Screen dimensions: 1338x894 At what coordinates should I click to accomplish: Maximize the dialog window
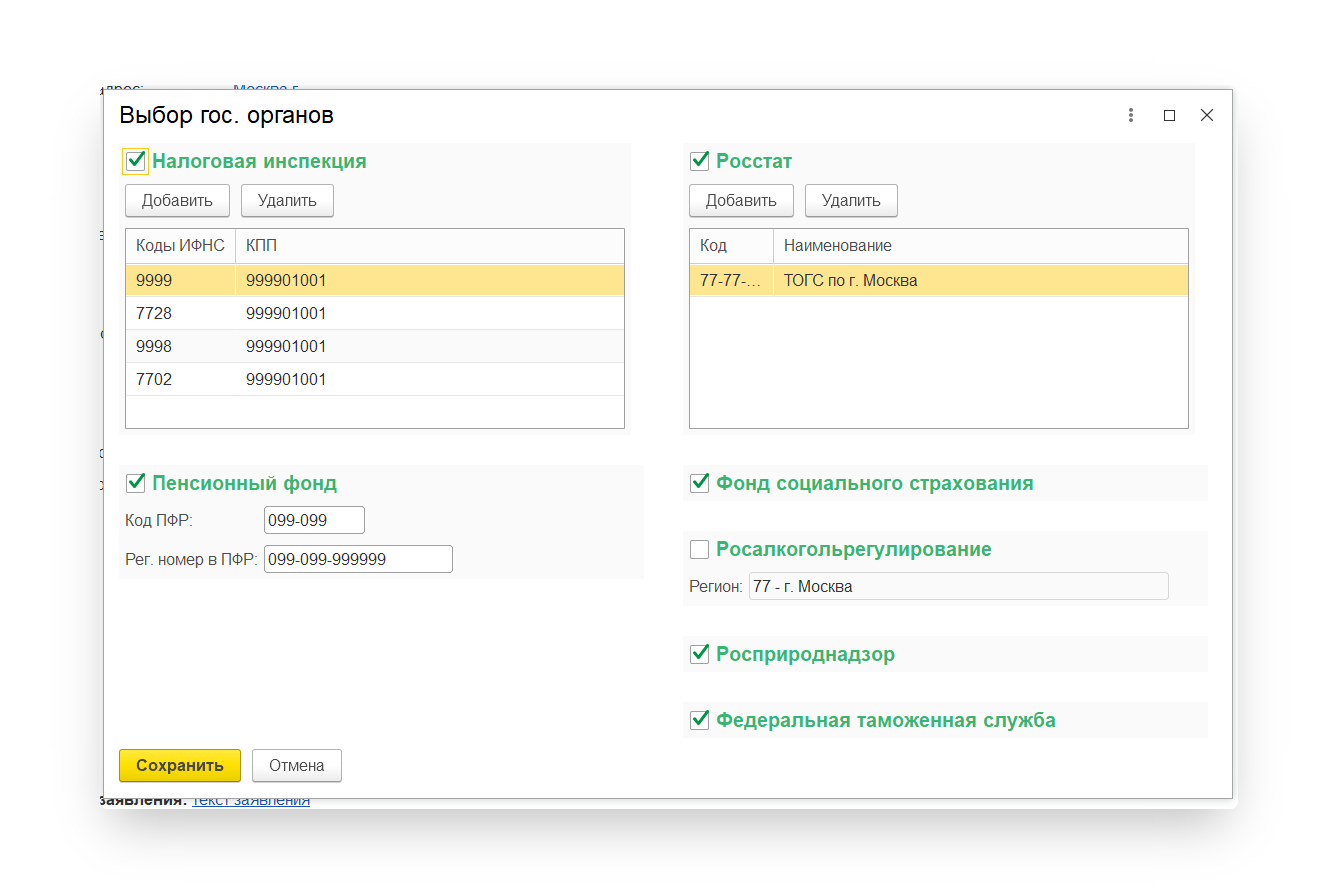1169,115
